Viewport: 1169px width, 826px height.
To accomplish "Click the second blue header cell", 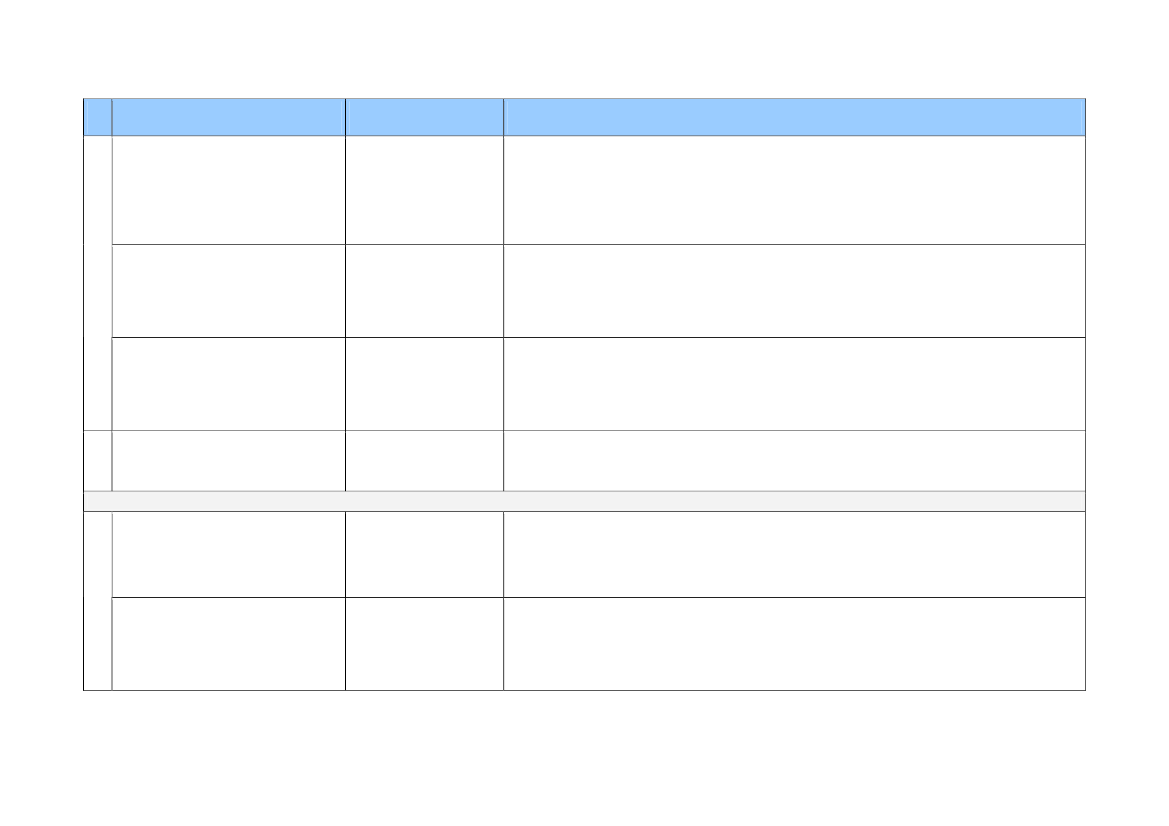I will 229,117.
